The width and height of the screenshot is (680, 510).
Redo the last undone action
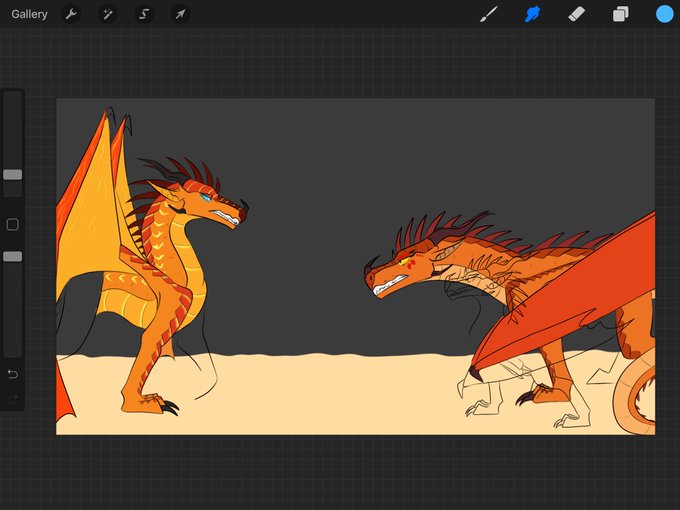(x=13, y=398)
